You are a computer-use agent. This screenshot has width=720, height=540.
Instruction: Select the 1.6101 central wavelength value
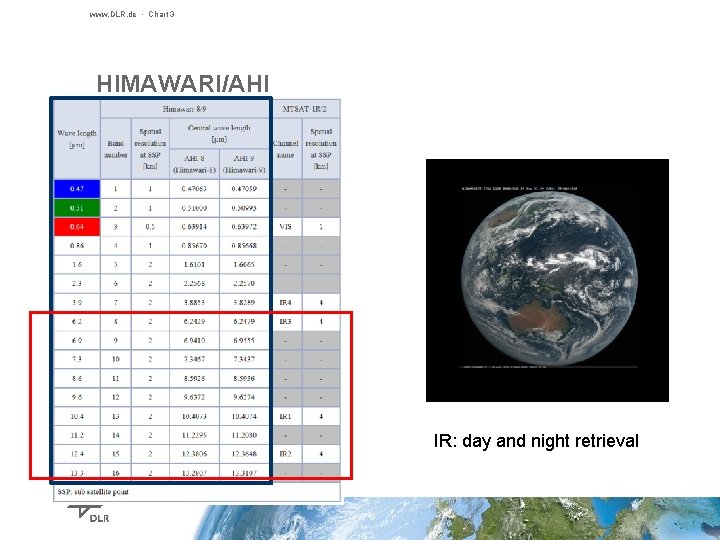pyautogui.click(x=194, y=264)
